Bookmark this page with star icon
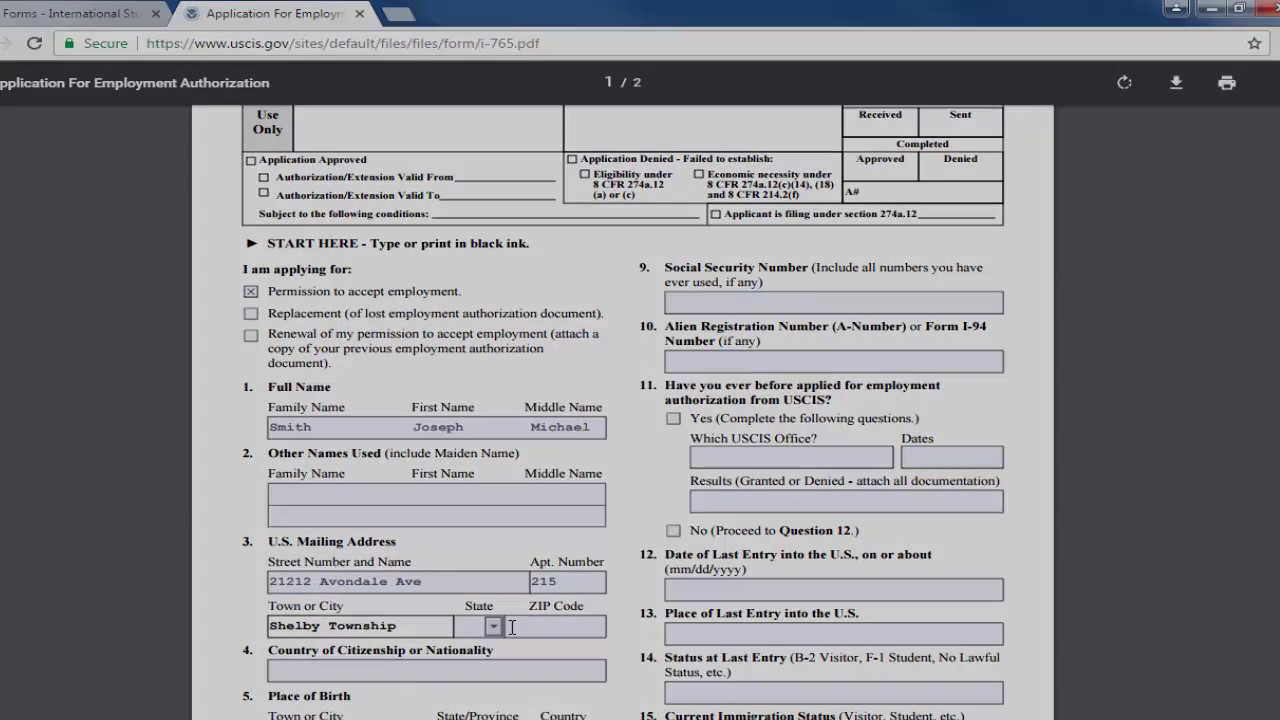The height and width of the screenshot is (720, 1280). [1254, 43]
